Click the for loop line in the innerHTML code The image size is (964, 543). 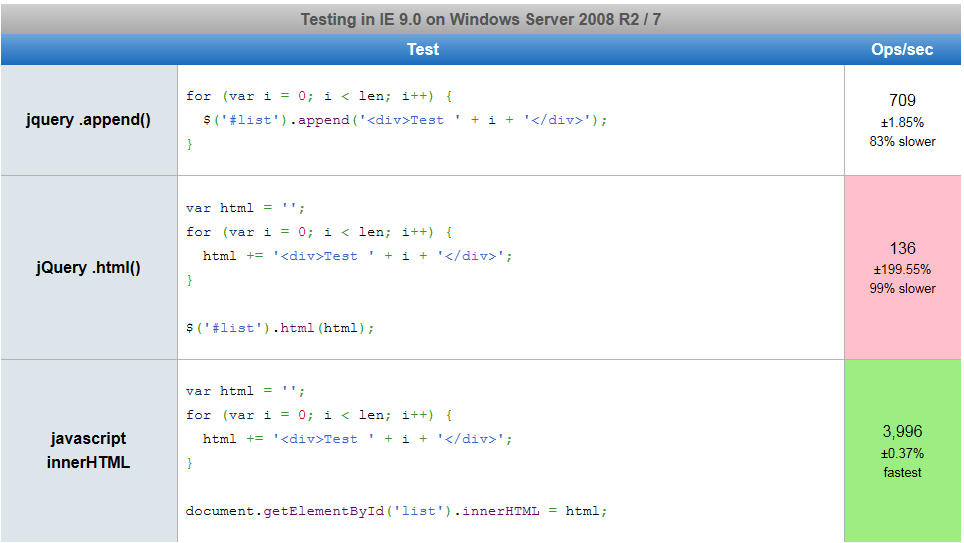[x=319, y=415]
